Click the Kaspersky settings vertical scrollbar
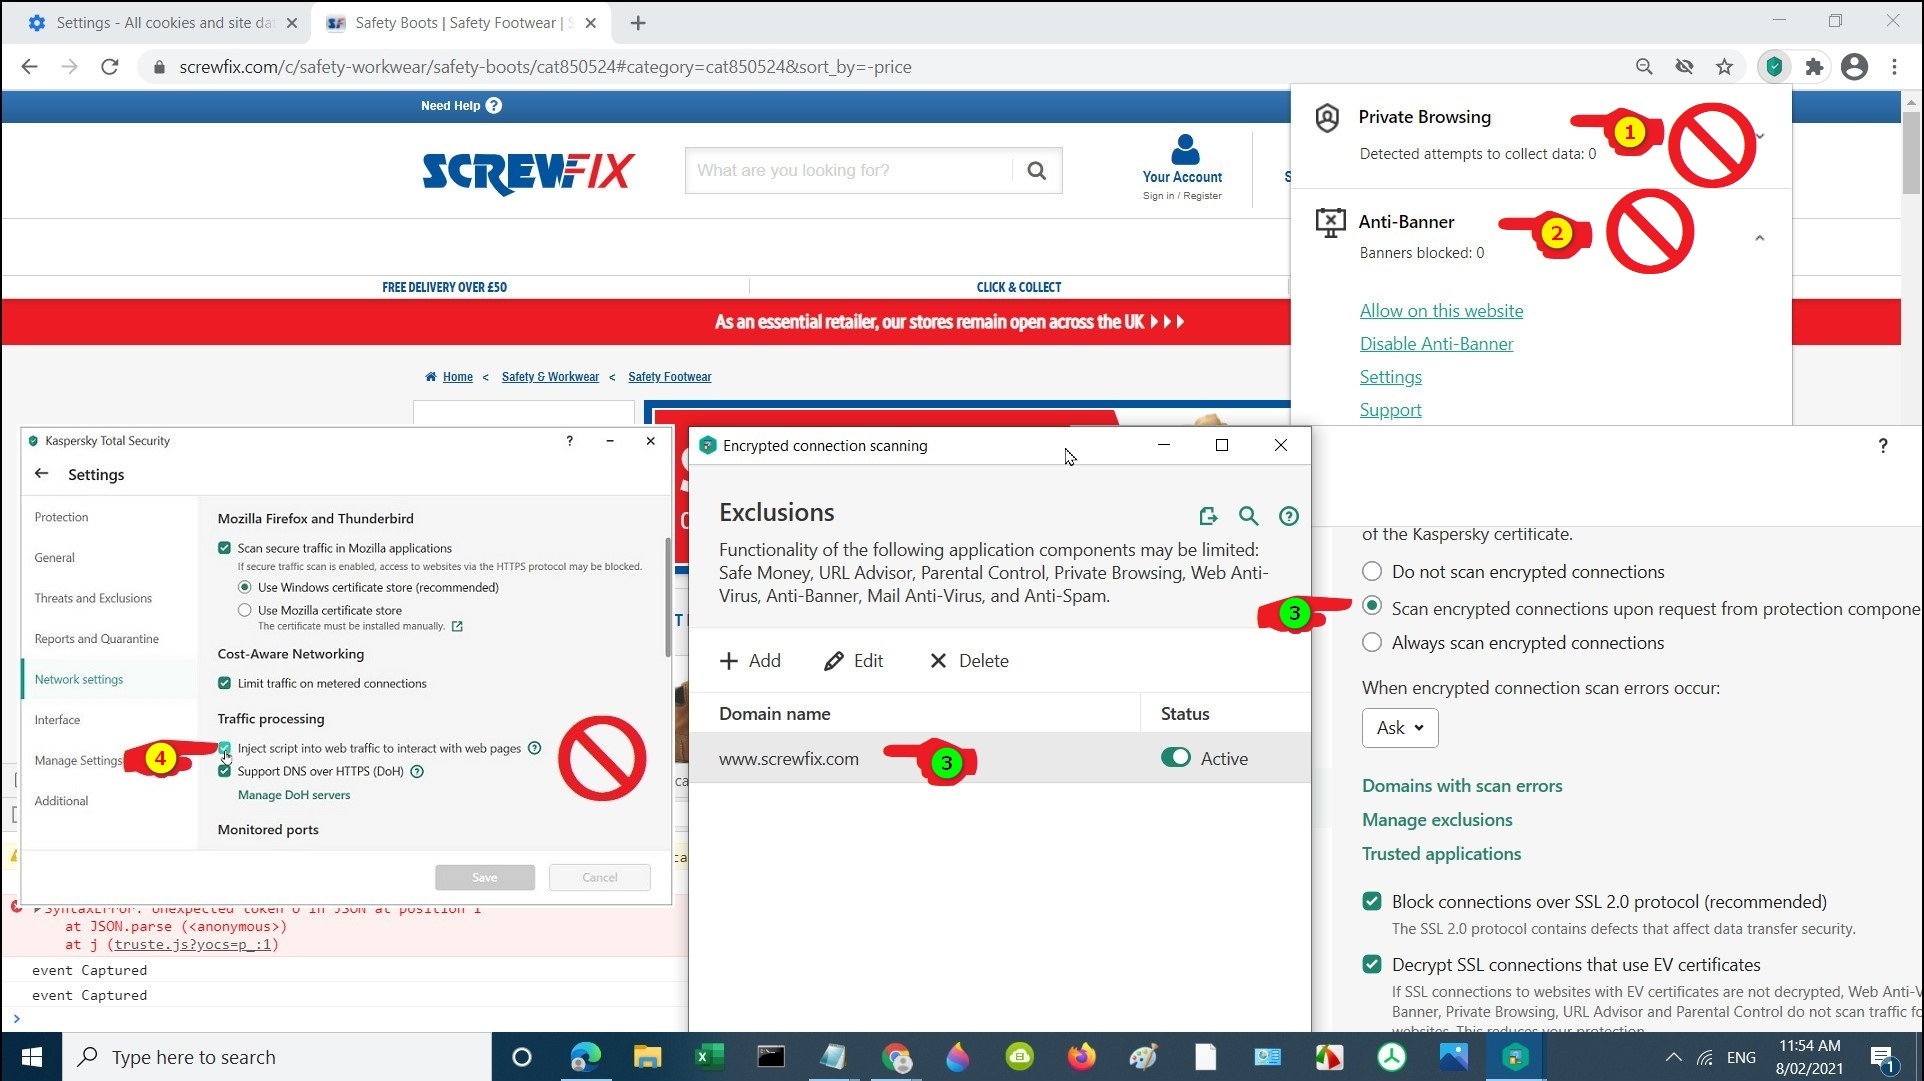The height and width of the screenshot is (1081, 1924). [667, 598]
